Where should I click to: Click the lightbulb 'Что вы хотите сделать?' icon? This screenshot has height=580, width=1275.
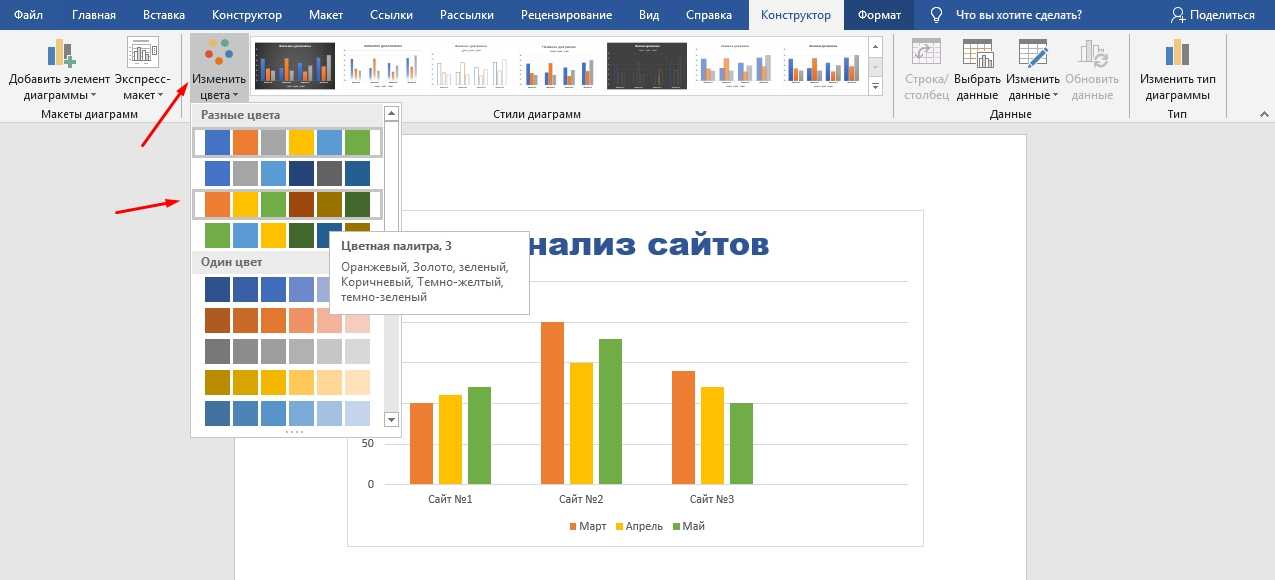936,15
